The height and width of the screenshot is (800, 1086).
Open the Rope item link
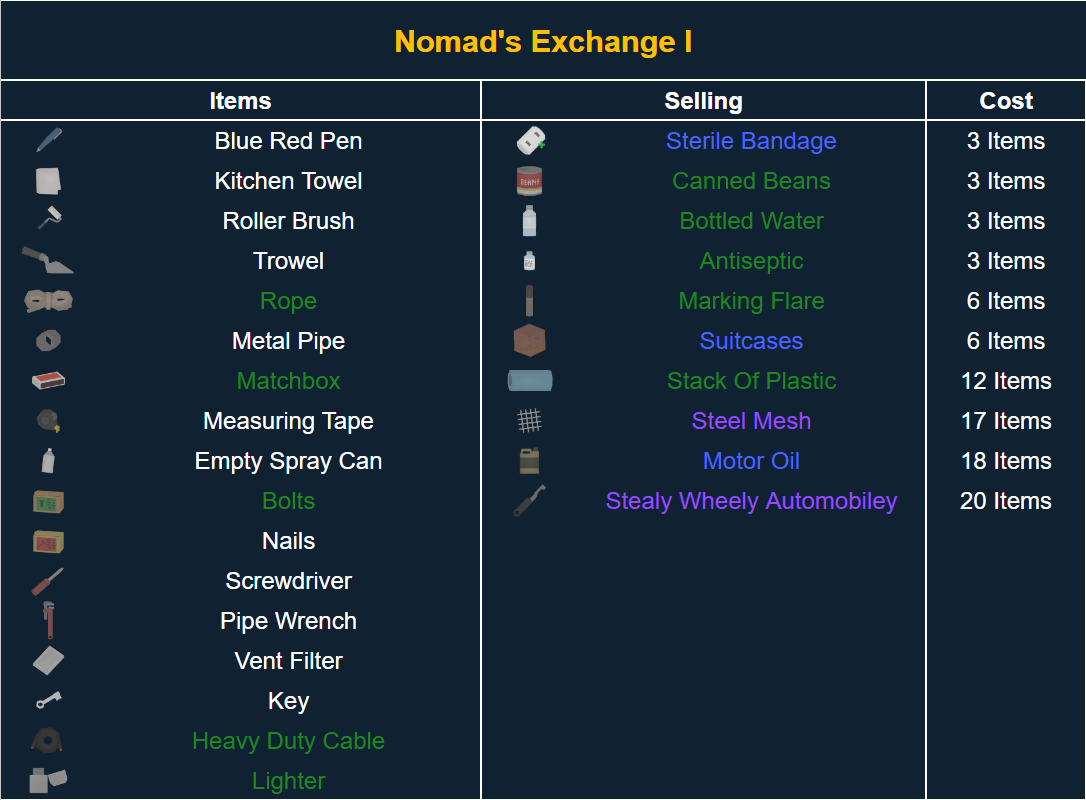tap(288, 301)
